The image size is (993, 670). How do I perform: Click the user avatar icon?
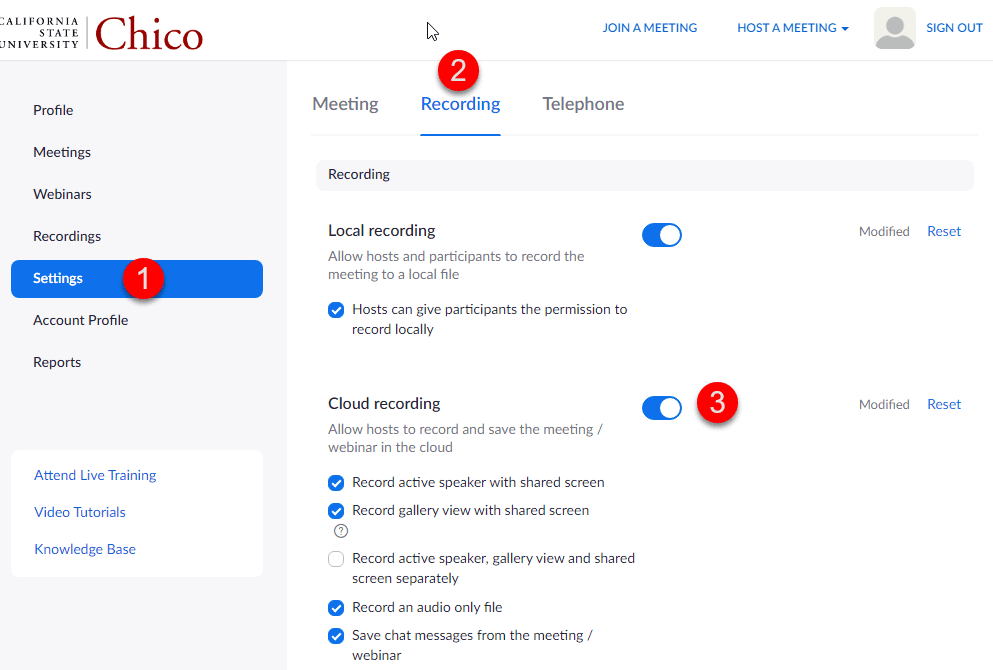(893, 28)
